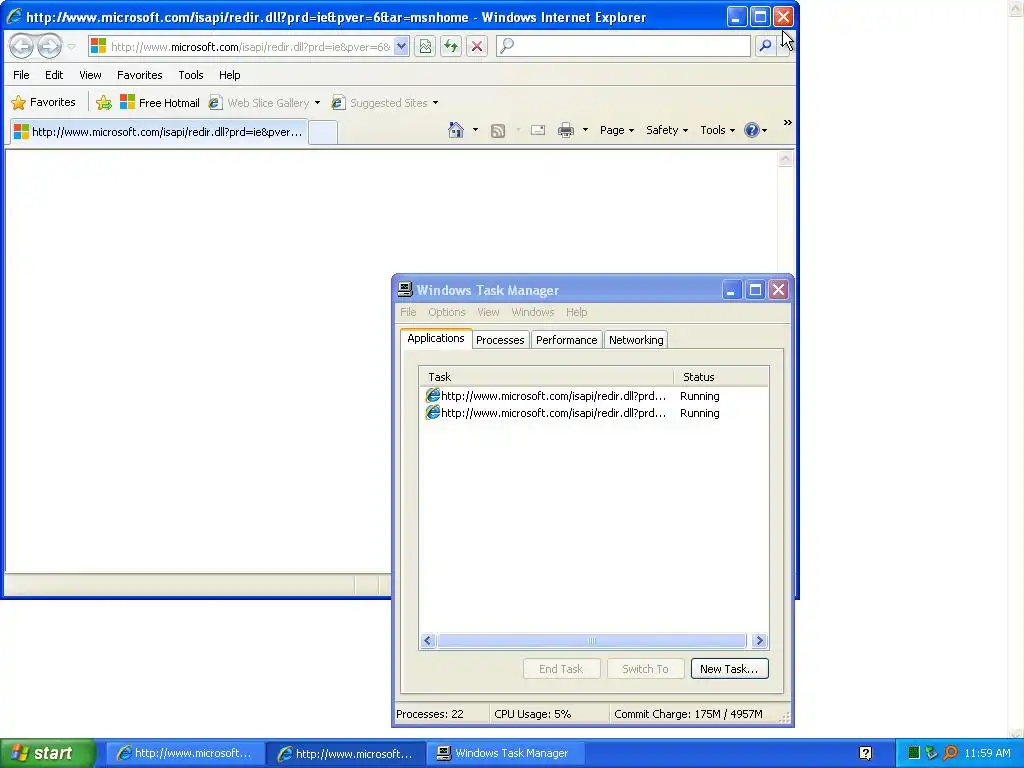This screenshot has width=1024, height=768.
Task: Click the Help question mark icon
Action: pyautogui.click(x=752, y=130)
